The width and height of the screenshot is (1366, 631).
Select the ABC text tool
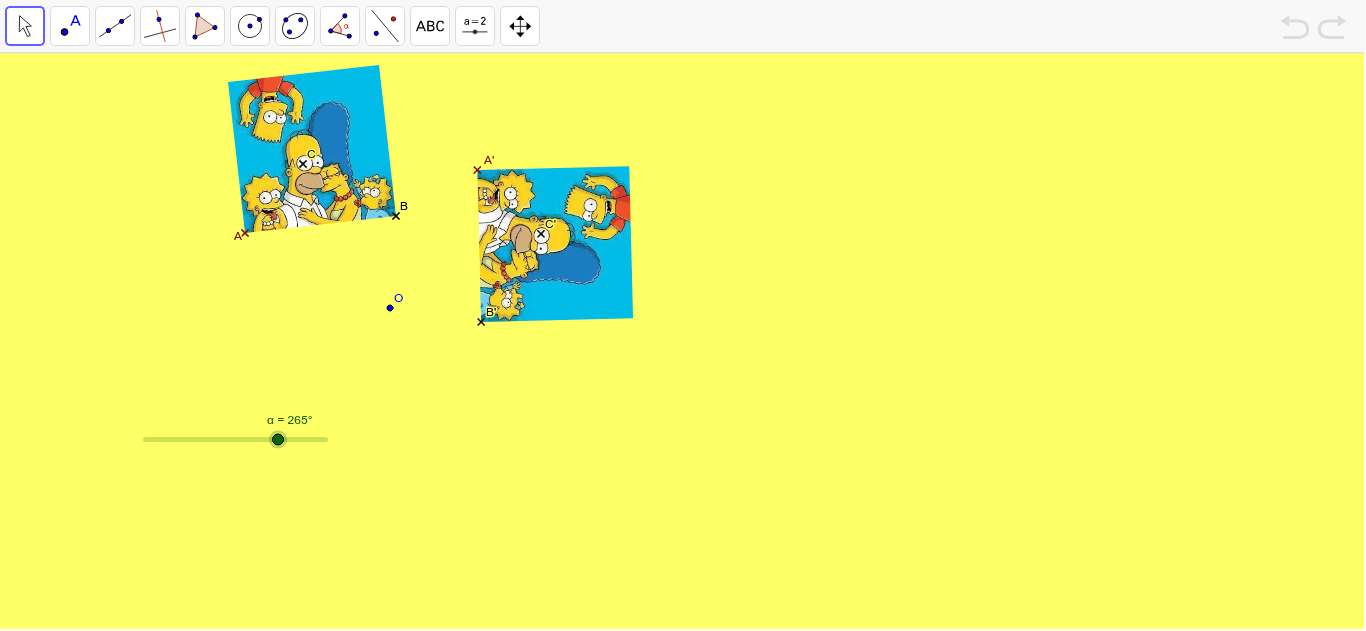coord(430,26)
